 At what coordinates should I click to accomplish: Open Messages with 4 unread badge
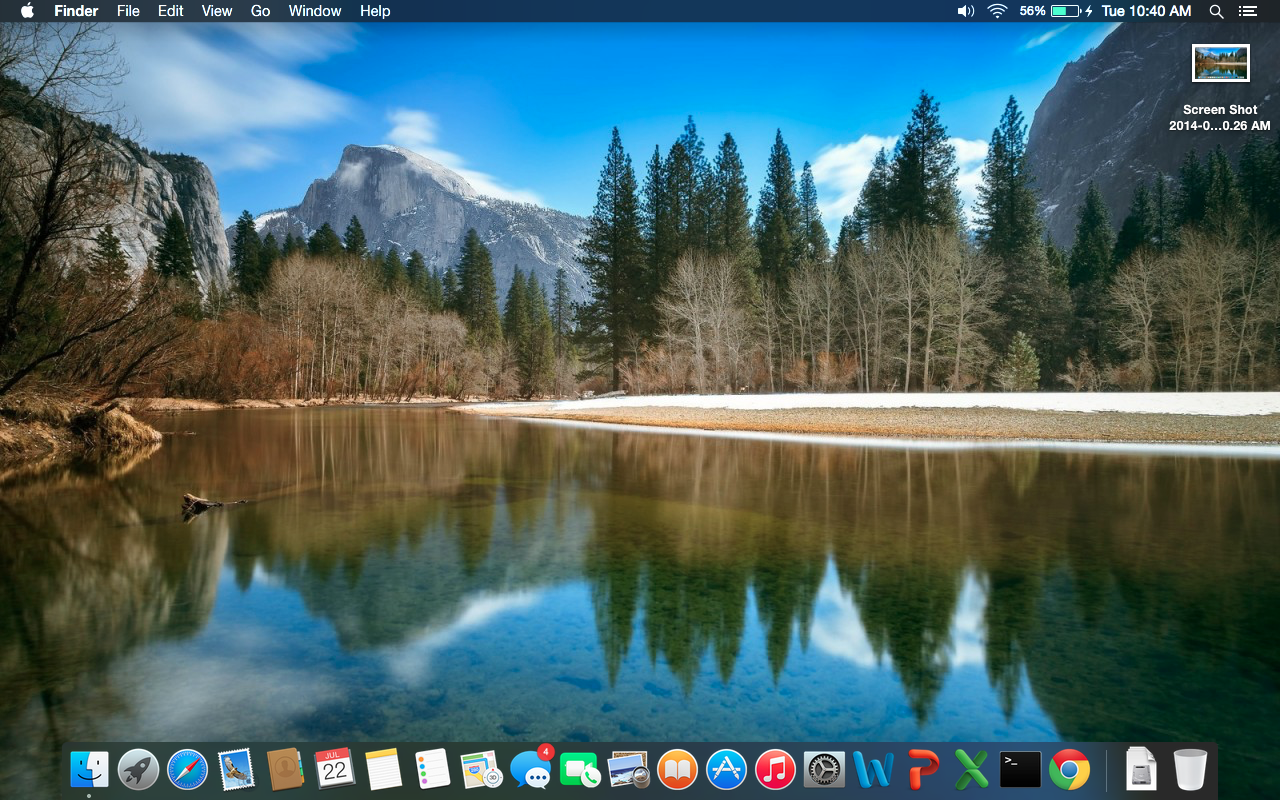(x=530, y=768)
